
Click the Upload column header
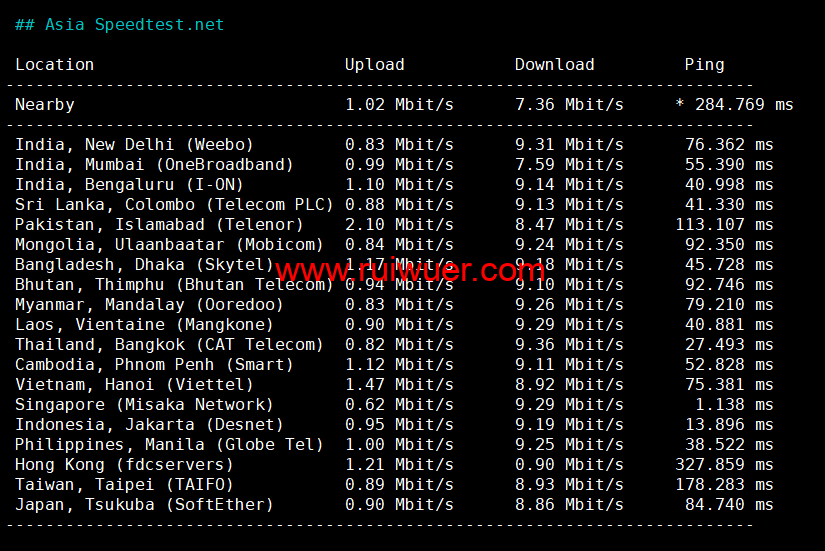click(374, 65)
